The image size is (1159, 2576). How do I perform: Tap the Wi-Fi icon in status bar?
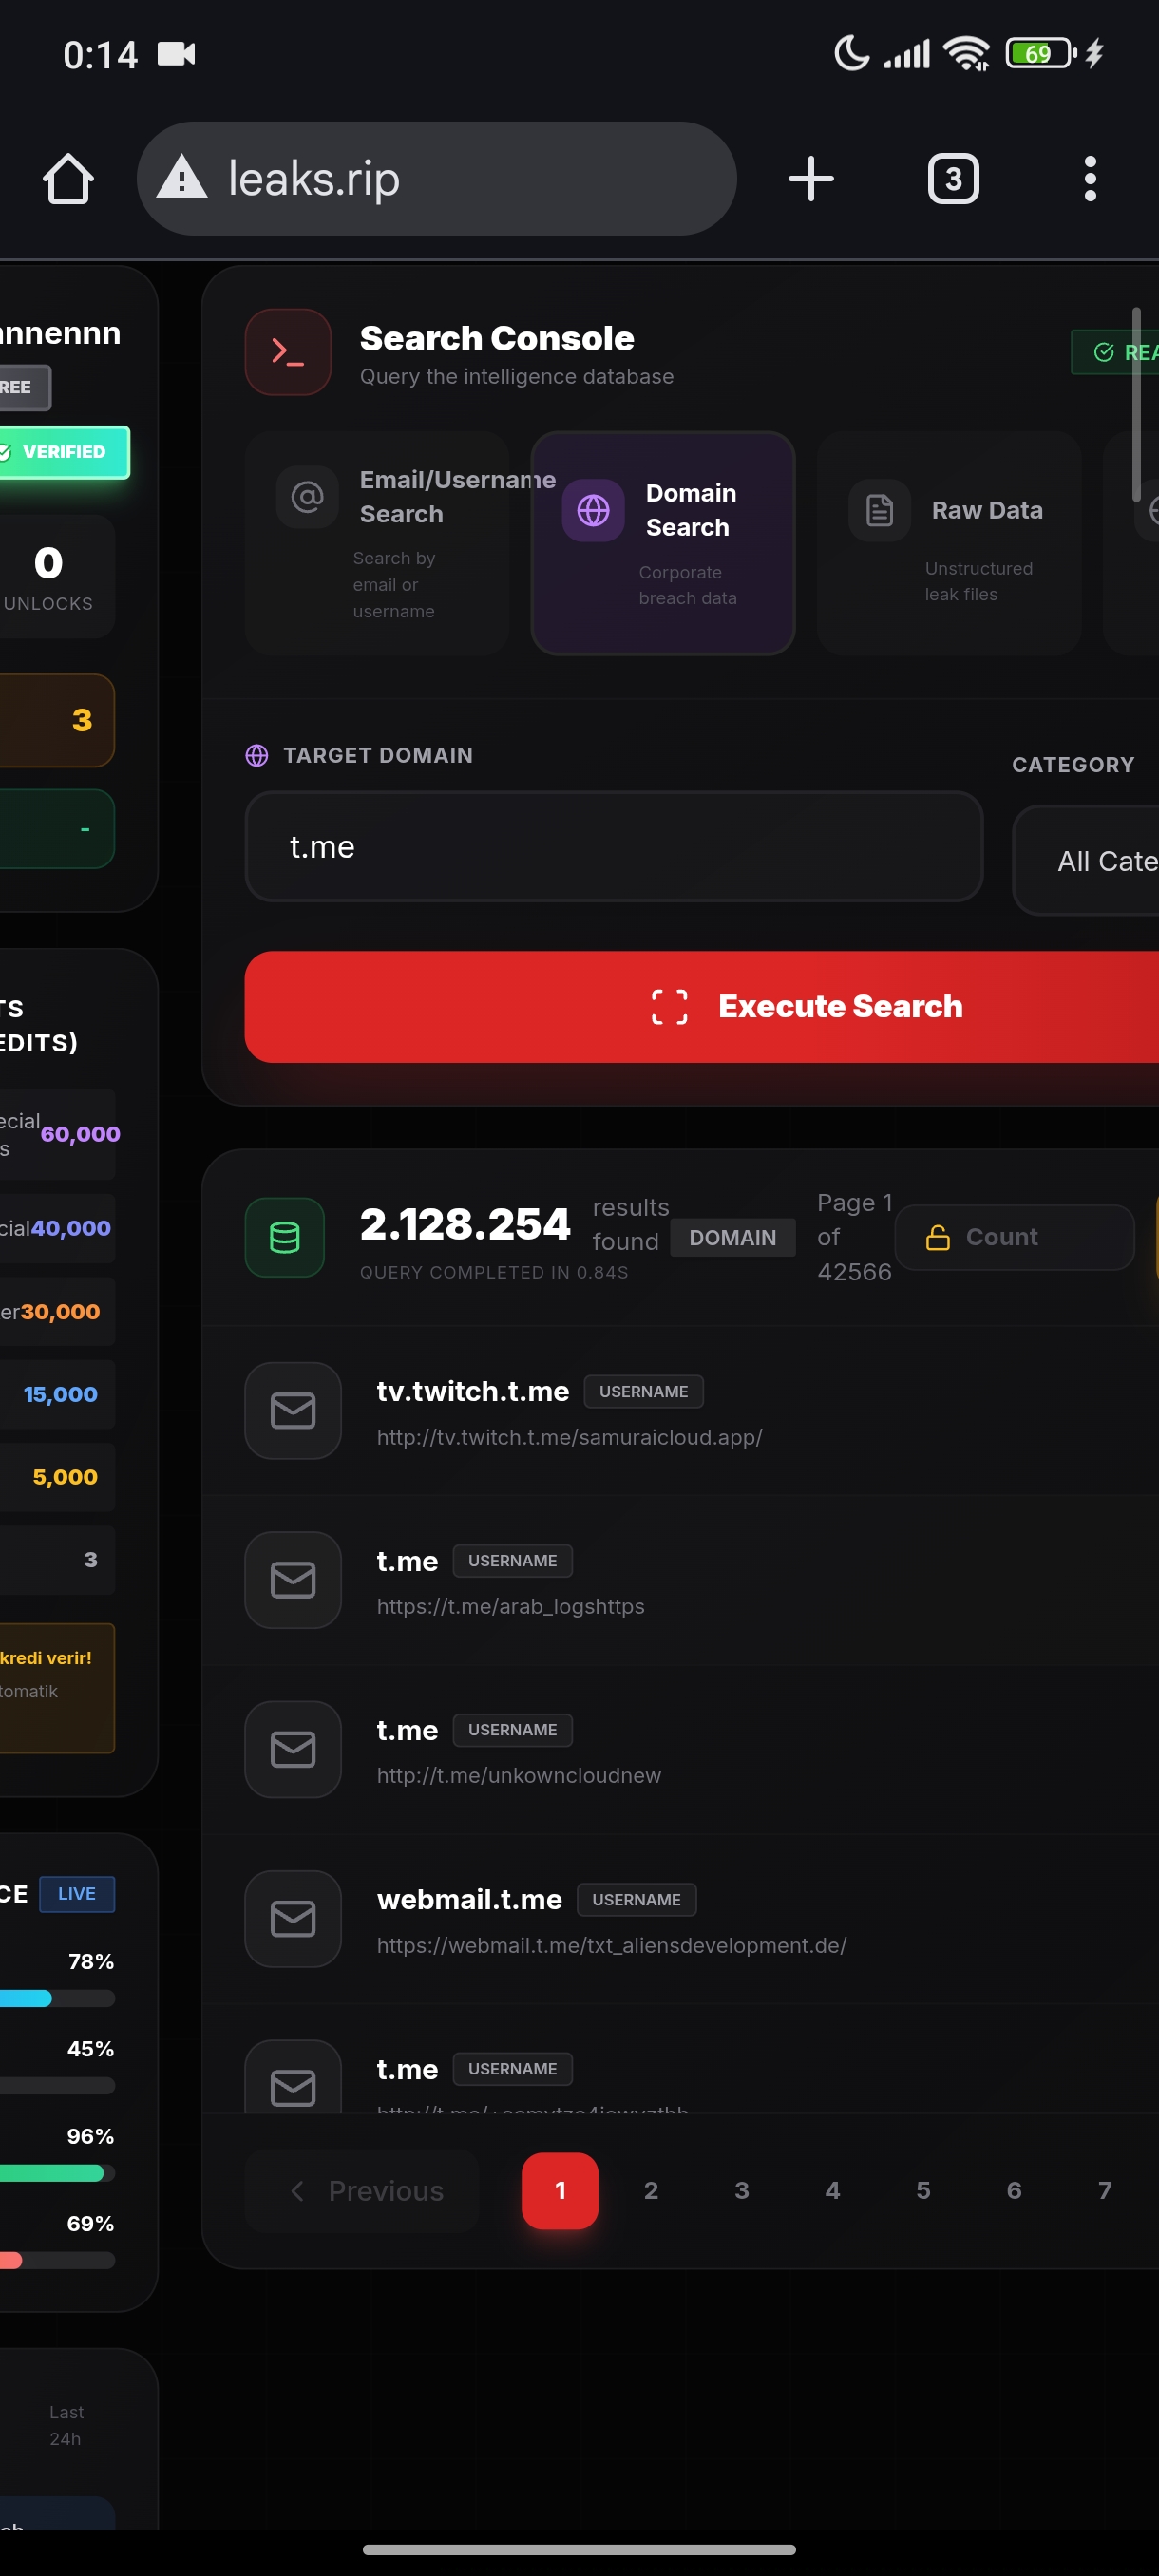(x=967, y=53)
